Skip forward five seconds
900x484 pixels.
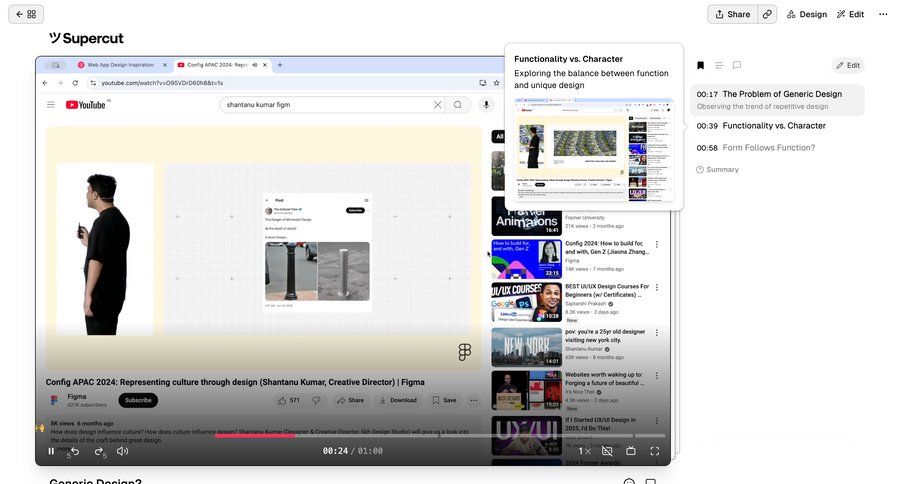[x=100, y=452]
